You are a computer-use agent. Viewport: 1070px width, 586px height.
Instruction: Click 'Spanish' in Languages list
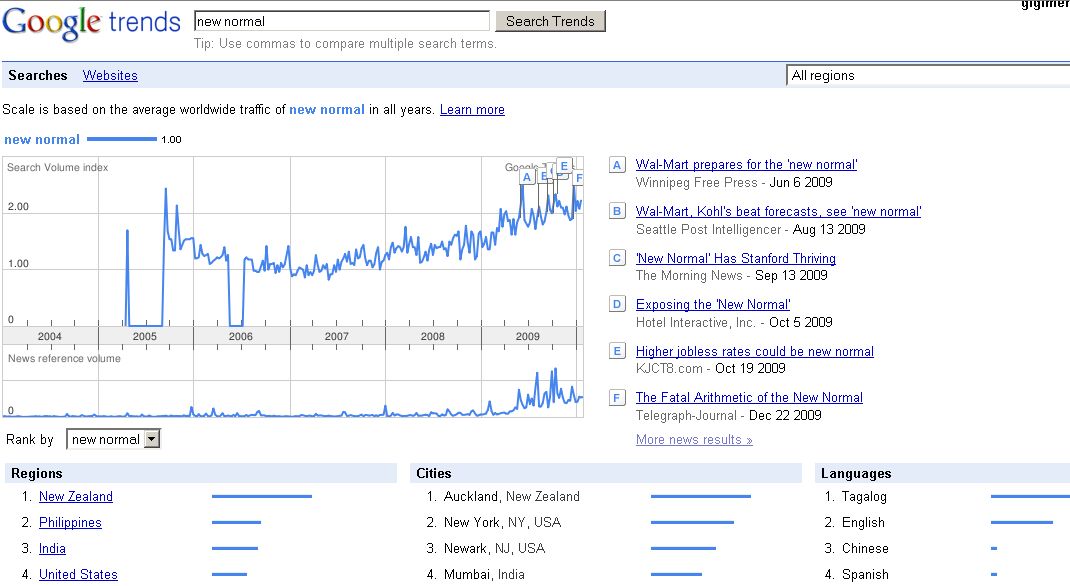click(865, 574)
